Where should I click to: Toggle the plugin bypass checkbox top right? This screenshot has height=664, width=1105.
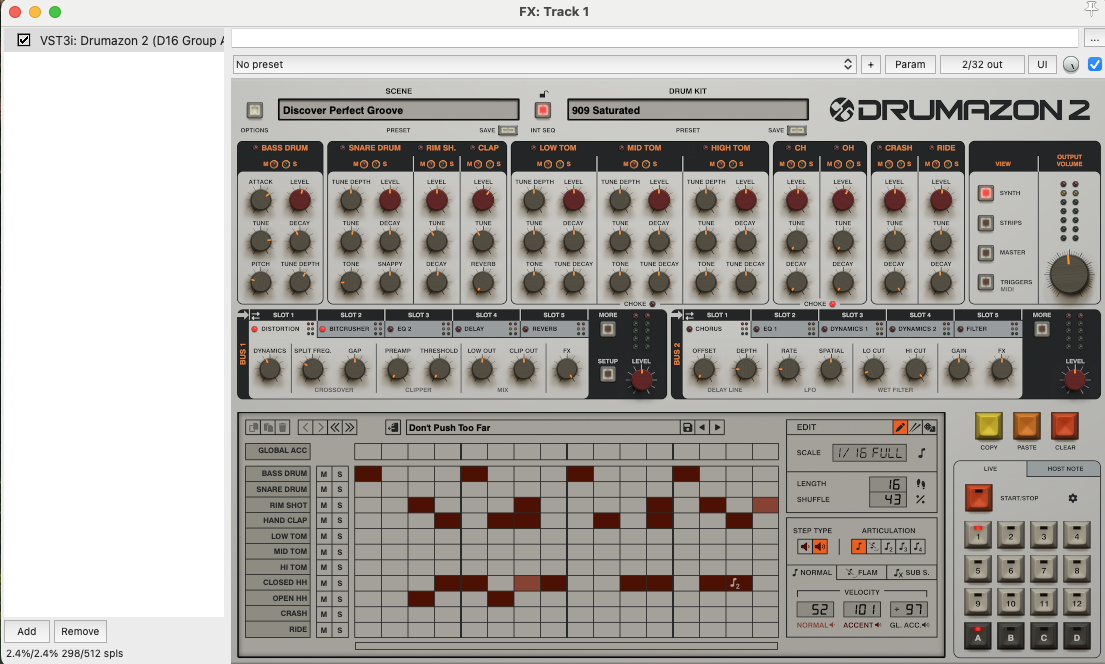(x=1094, y=64)
